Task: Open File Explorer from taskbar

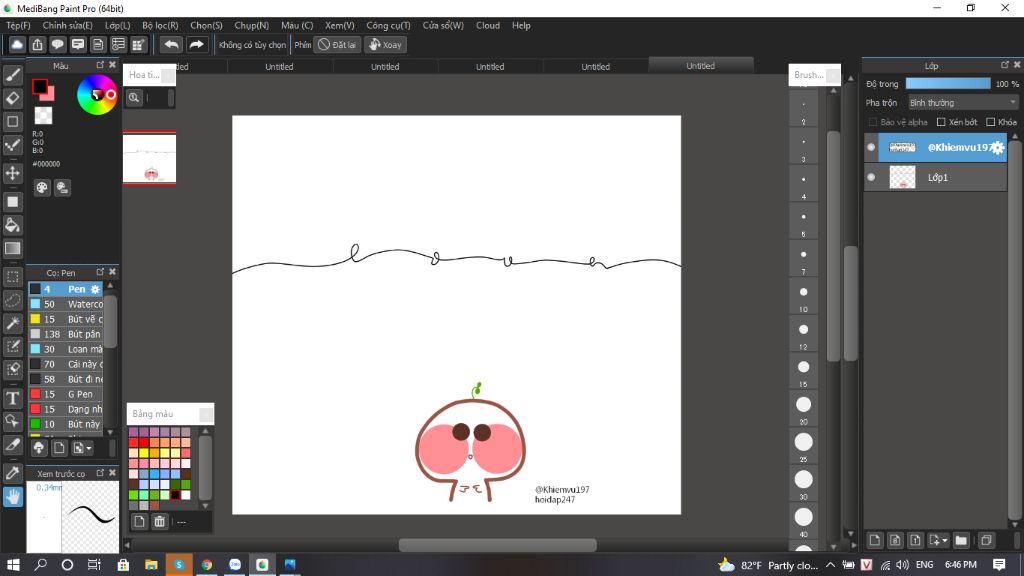Action: coord(151,564)
